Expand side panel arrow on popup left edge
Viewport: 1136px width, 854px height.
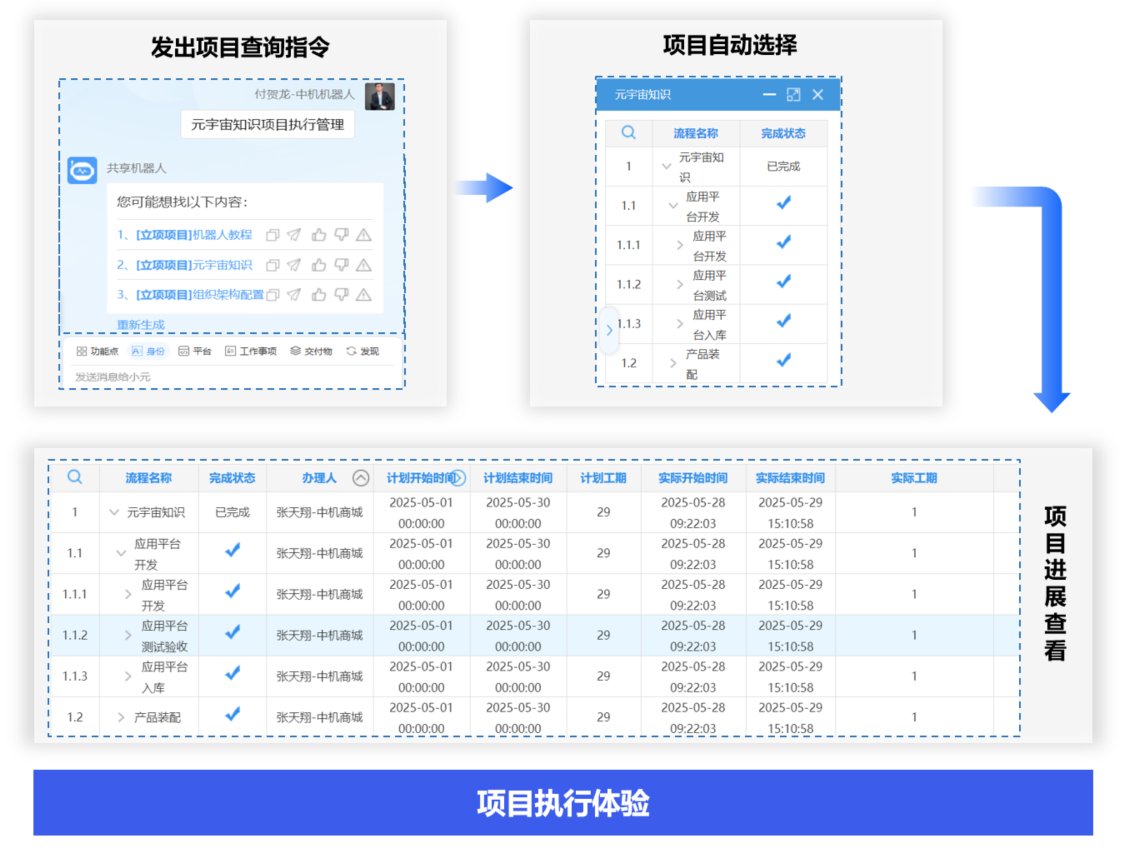coord(609,330)
